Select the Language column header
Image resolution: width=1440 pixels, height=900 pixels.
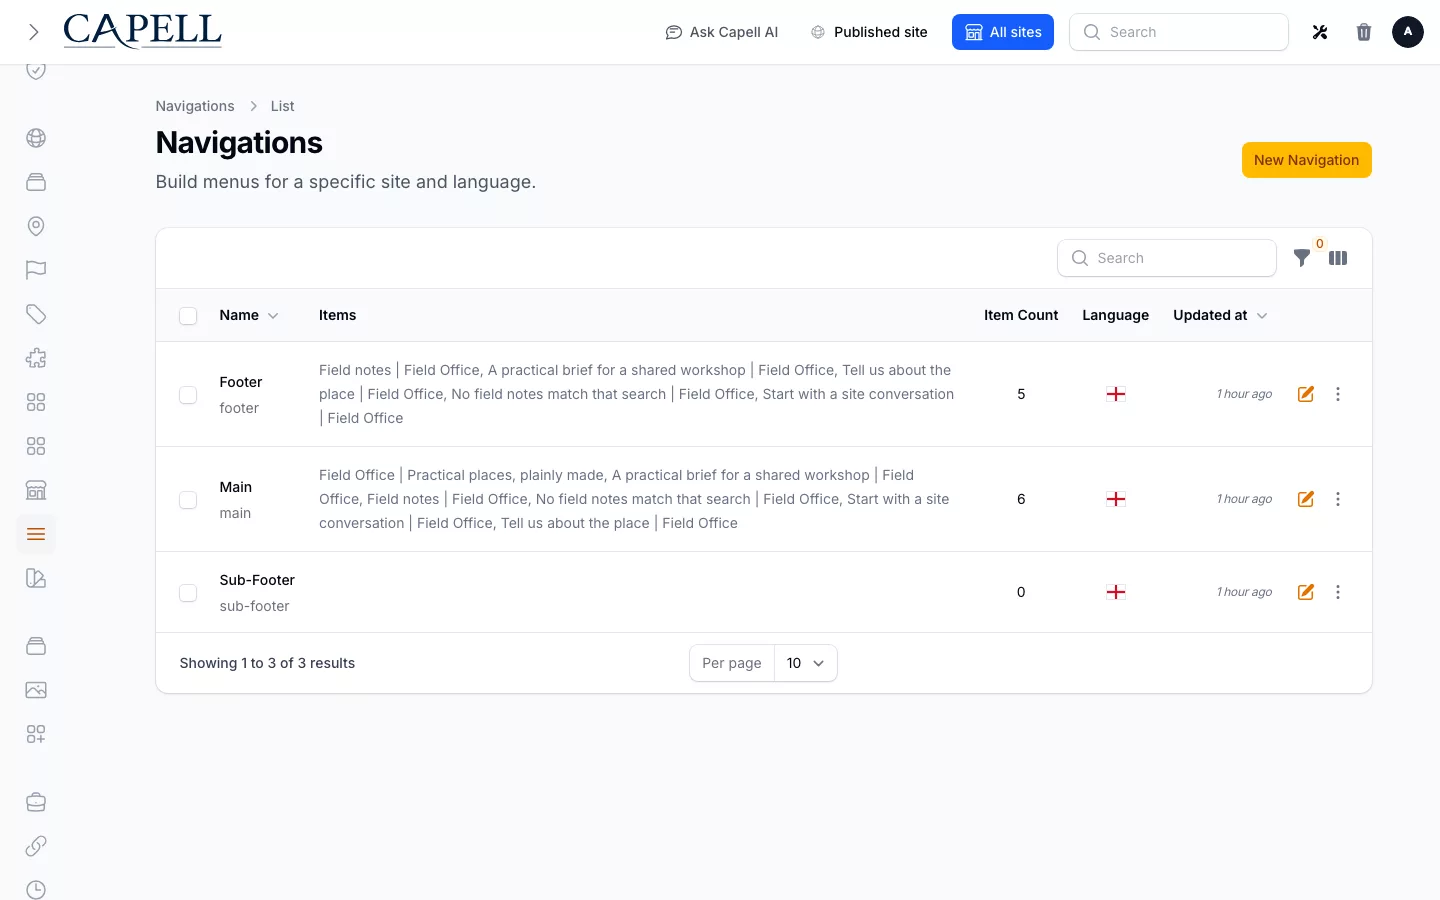pos(1115,315)
